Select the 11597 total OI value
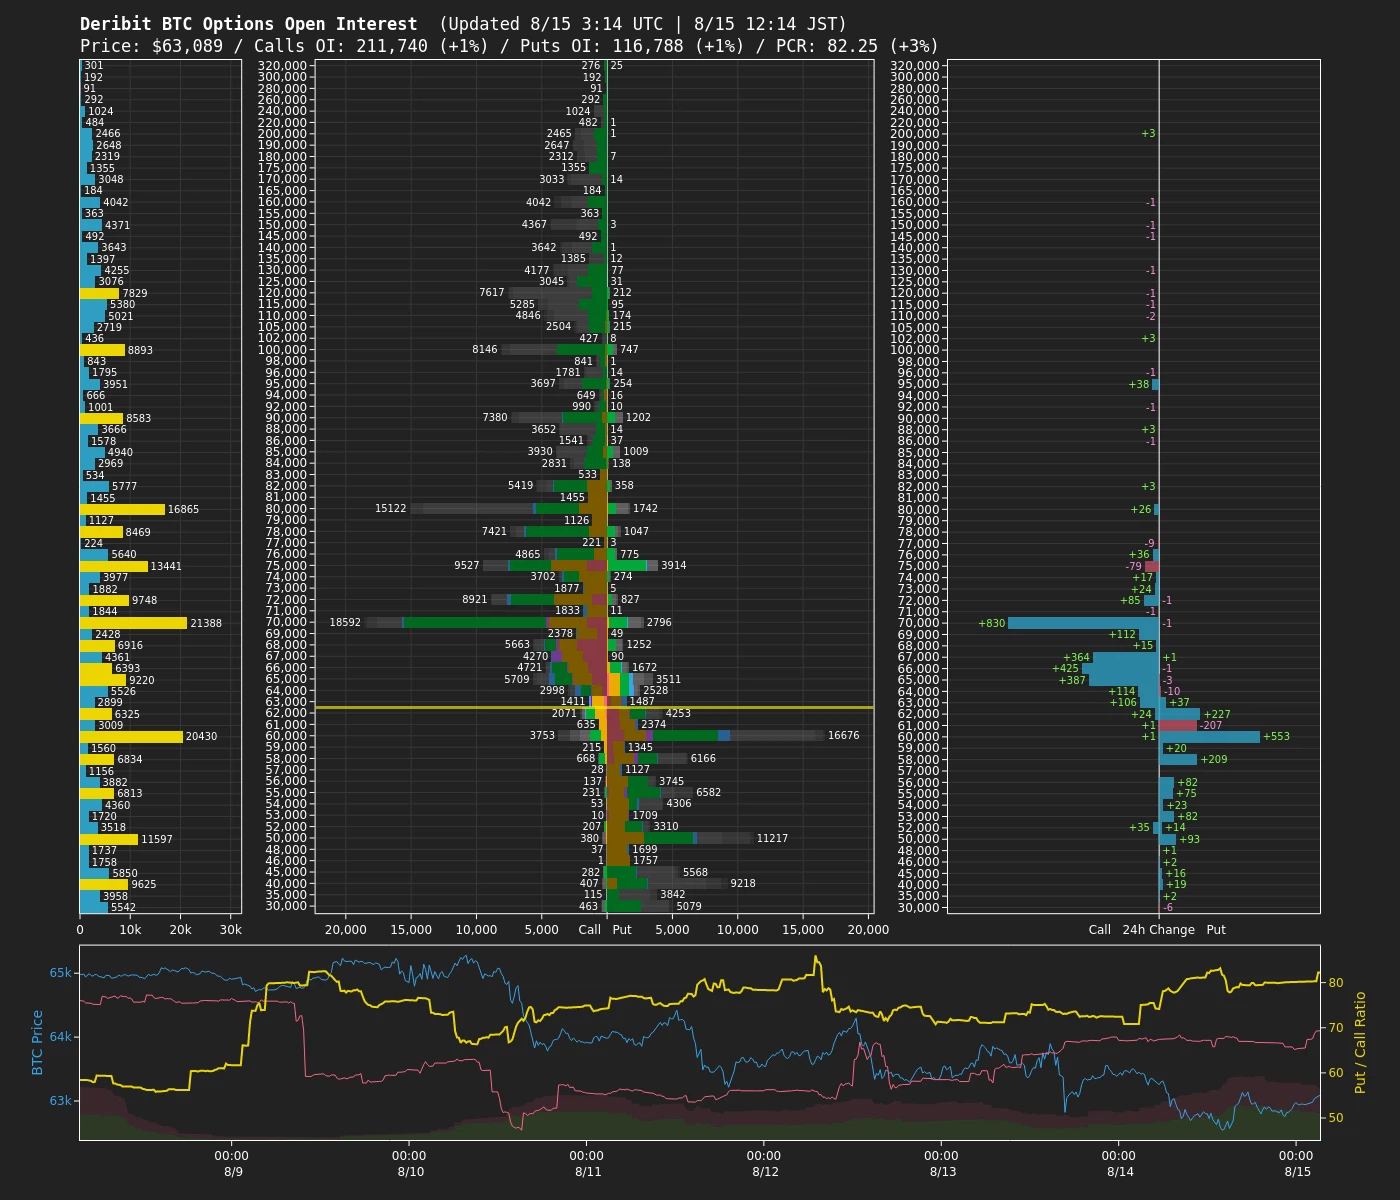The image size is (1400, 1200). [x=157, y=839]
